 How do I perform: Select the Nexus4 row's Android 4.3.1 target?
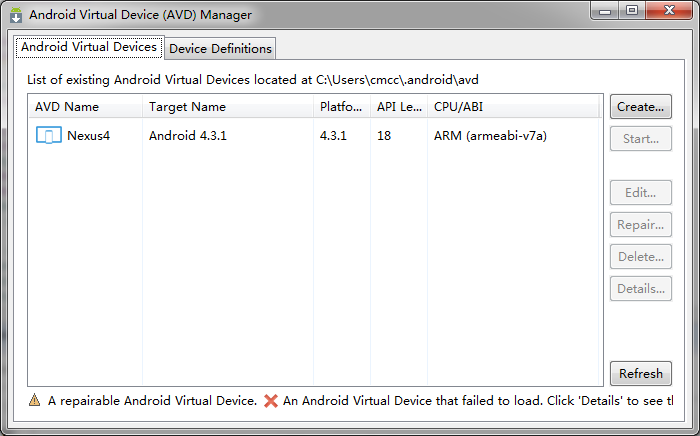pos(188,136)
